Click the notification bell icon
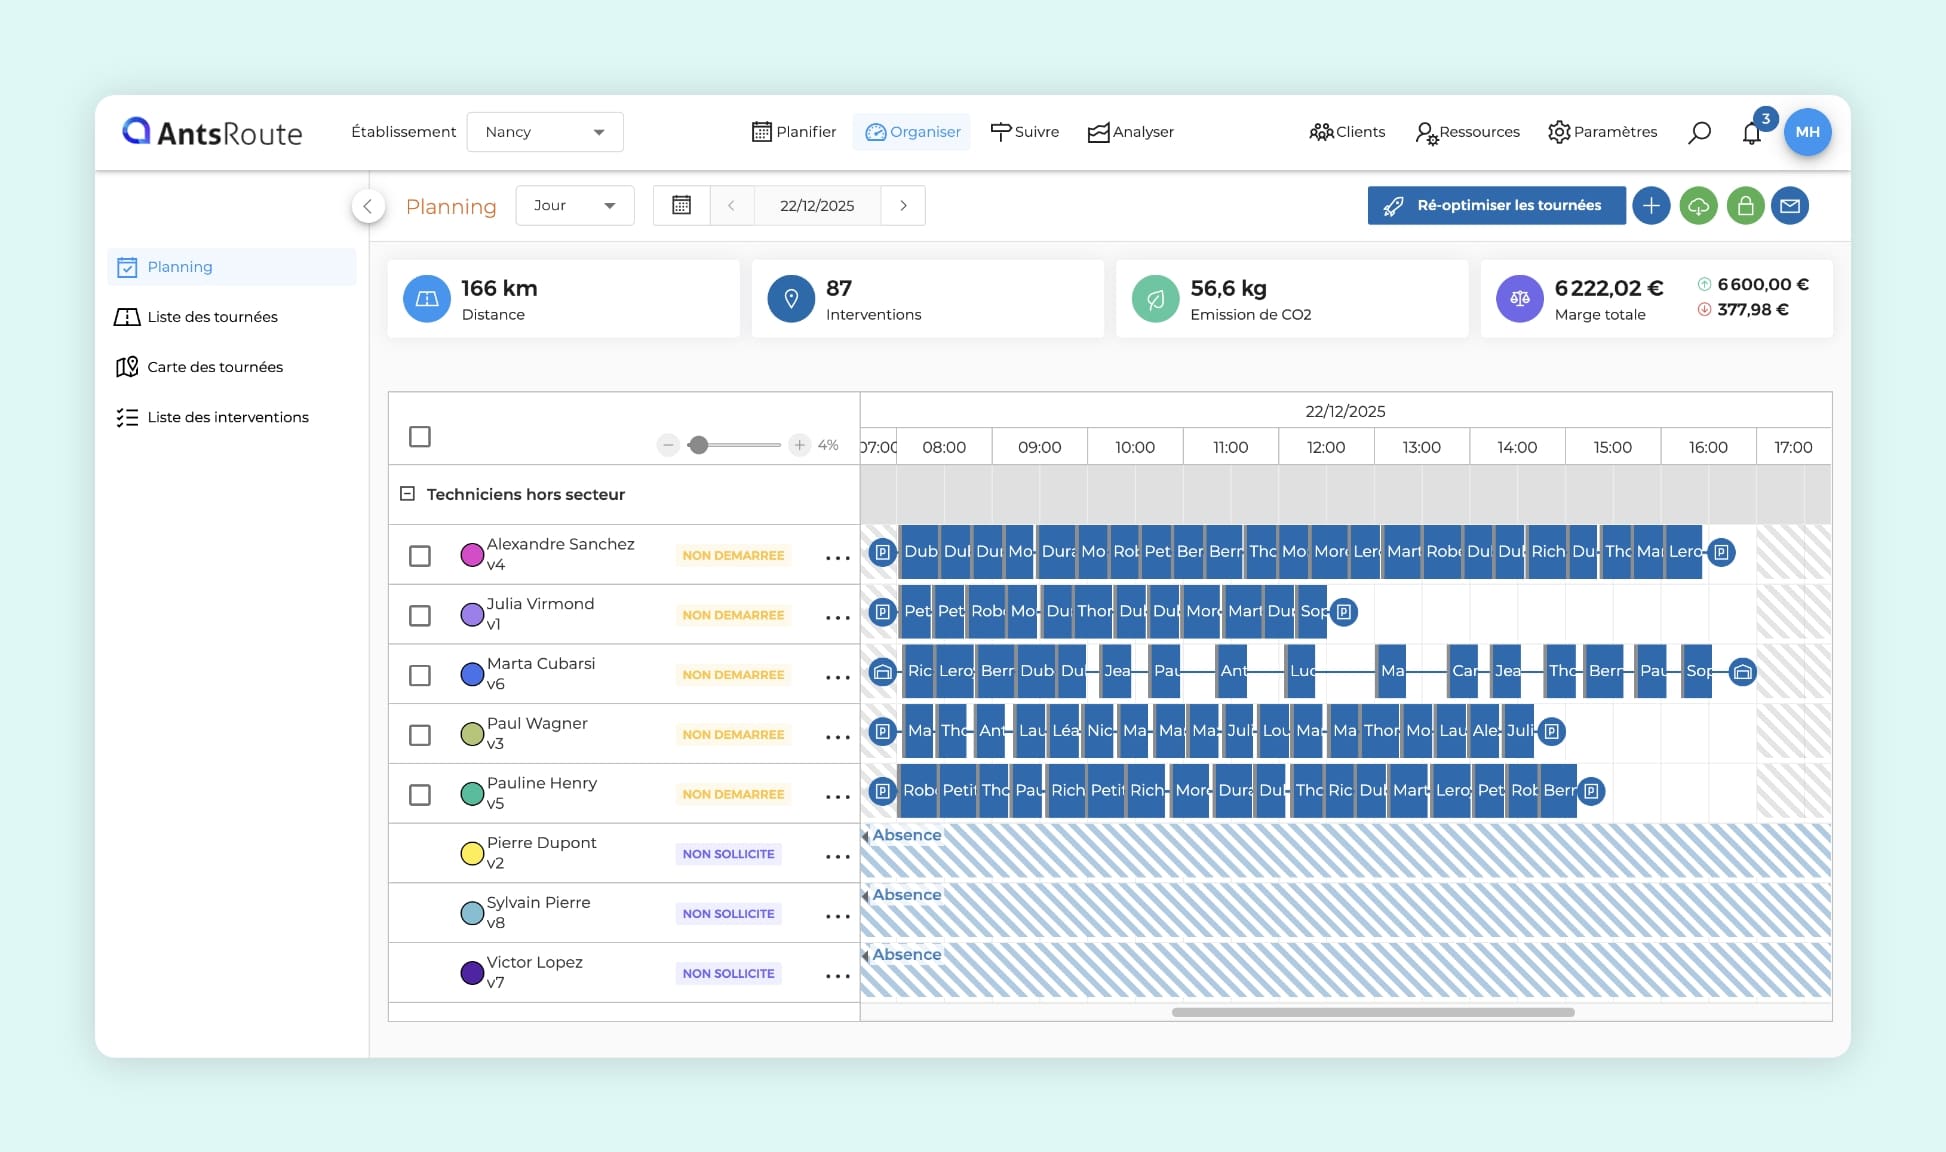This screenshot has height=1152, width=1946. point(1751,133)
